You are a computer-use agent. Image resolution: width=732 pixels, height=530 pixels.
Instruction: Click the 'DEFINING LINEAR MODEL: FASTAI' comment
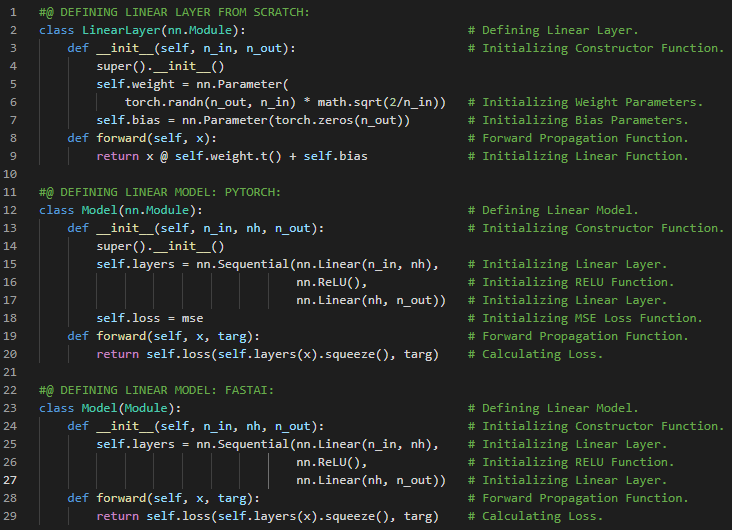coord(156,390)
